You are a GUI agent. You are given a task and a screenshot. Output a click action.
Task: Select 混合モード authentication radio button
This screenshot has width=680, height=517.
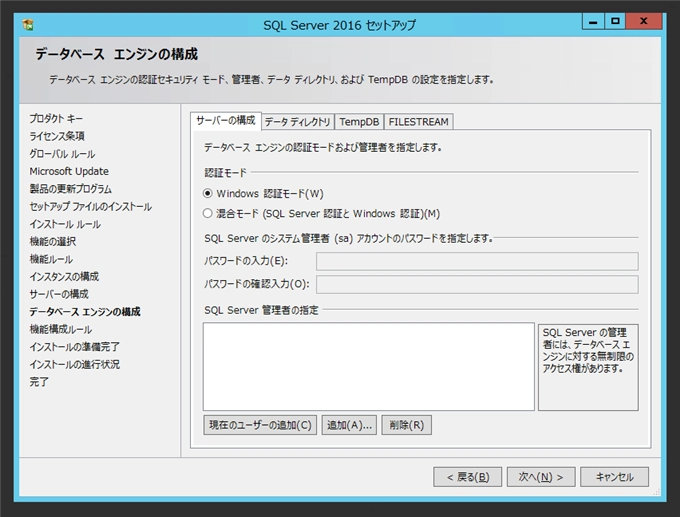(x=208, y=213)
